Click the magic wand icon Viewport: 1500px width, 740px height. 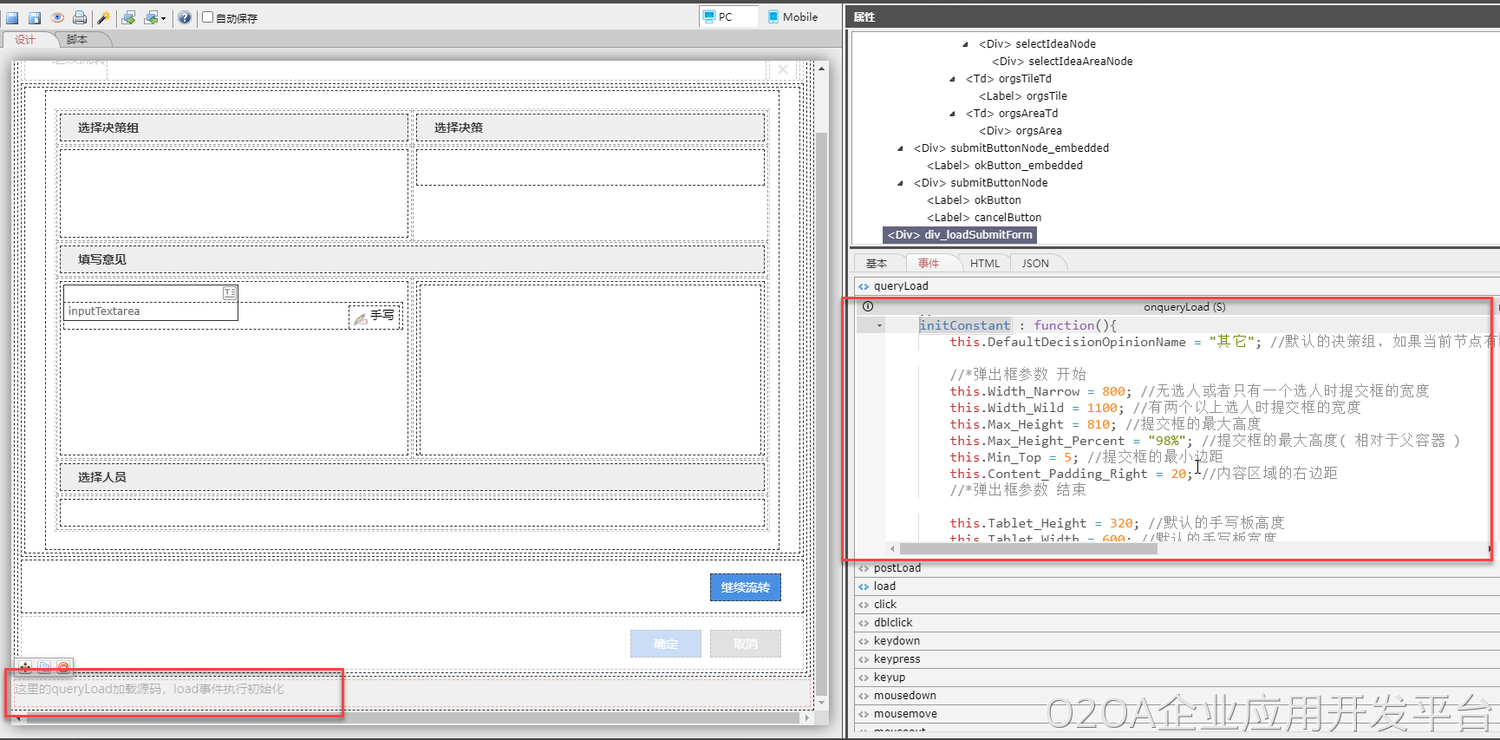[103, 18]
